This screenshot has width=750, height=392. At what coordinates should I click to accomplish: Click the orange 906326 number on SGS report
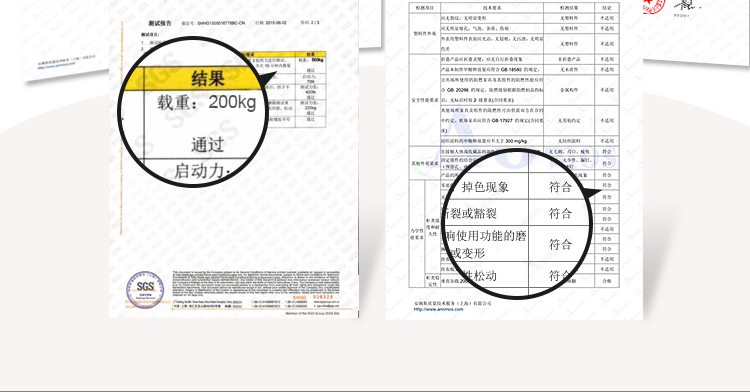click(x=323, y=297)
